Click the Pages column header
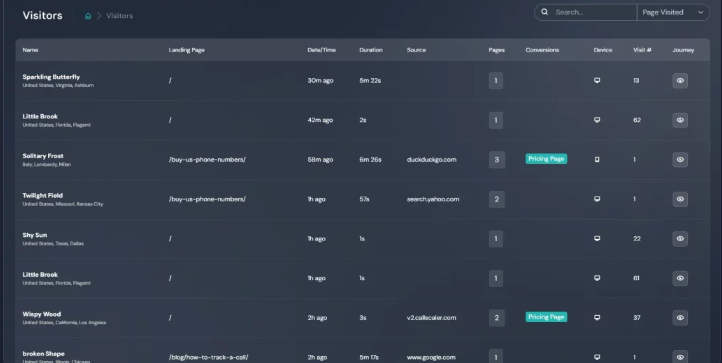722x363 pixels. 496,50
